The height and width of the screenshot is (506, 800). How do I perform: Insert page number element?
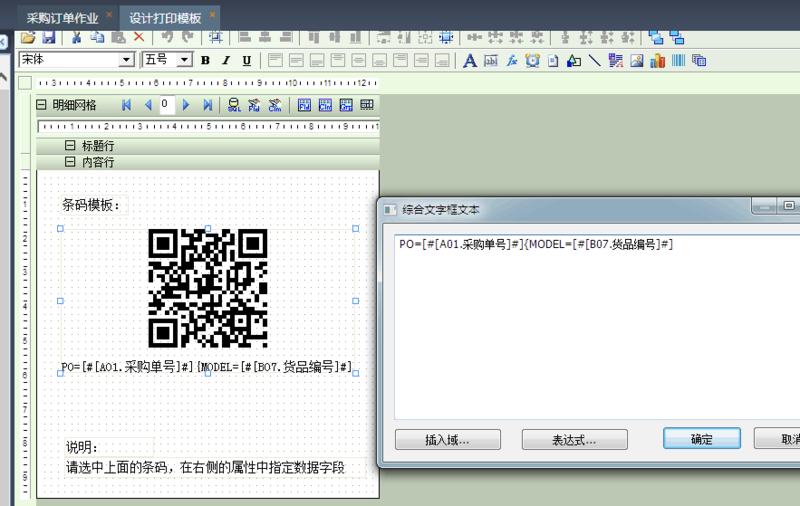pyautogui.click(x=553, y=61)
